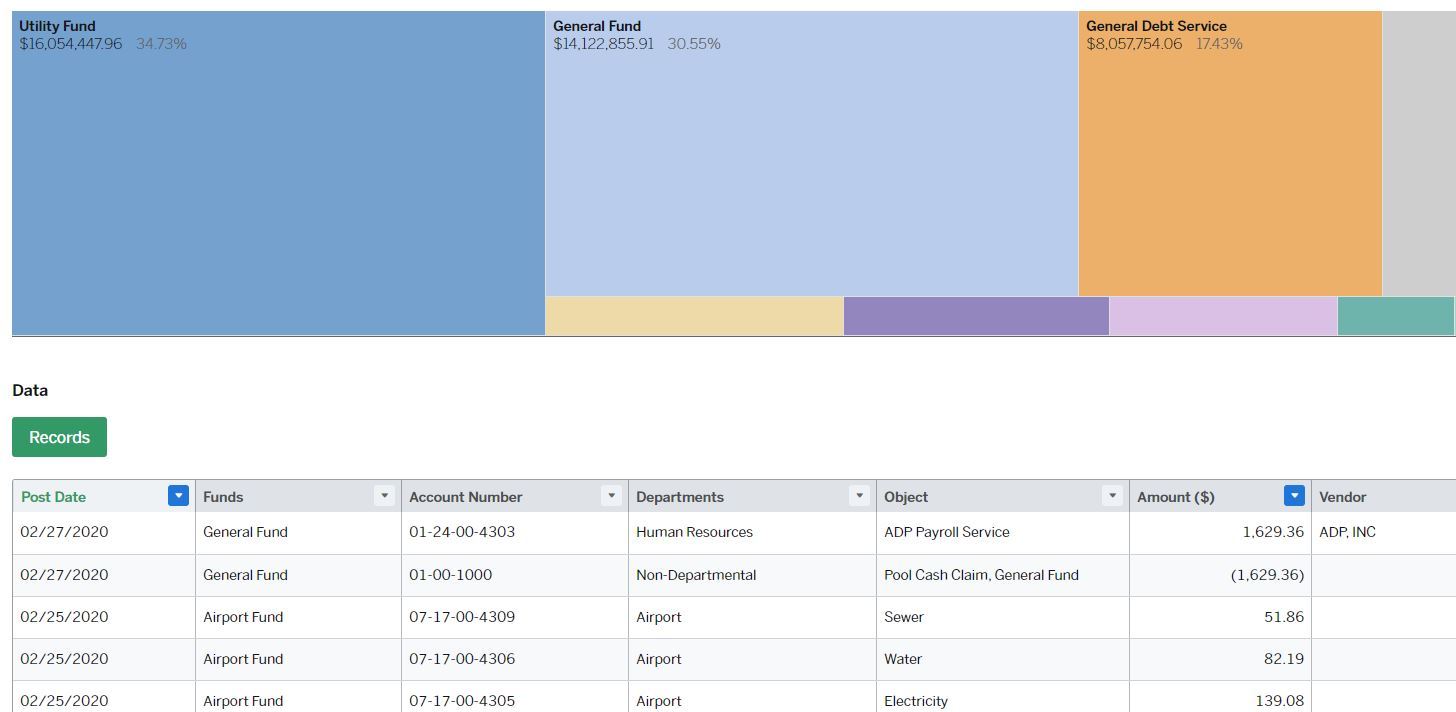Click the green Records button
This screenshot has width=1456, height=712.
pos(58,437)
